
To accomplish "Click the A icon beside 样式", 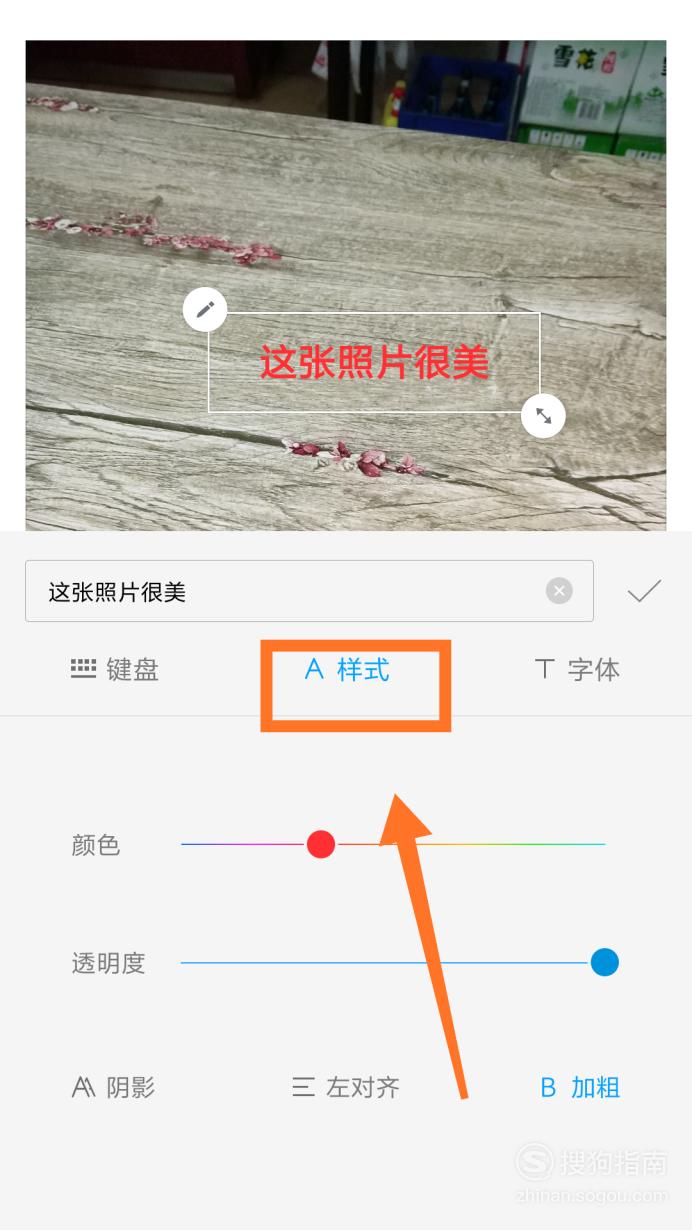I will tap(314, 669).
